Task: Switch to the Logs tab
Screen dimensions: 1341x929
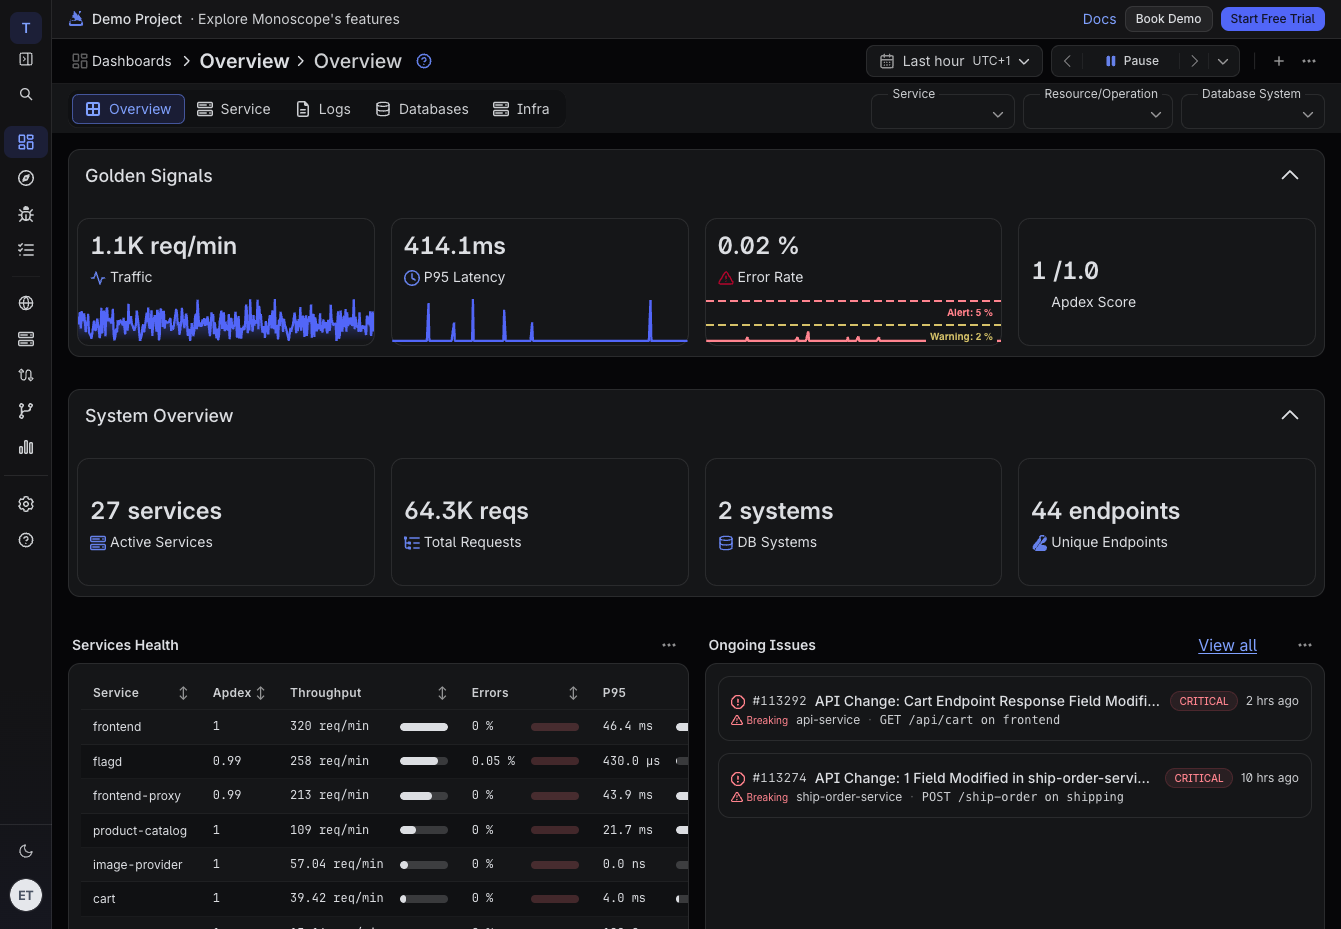Action: tap(323, 109)
